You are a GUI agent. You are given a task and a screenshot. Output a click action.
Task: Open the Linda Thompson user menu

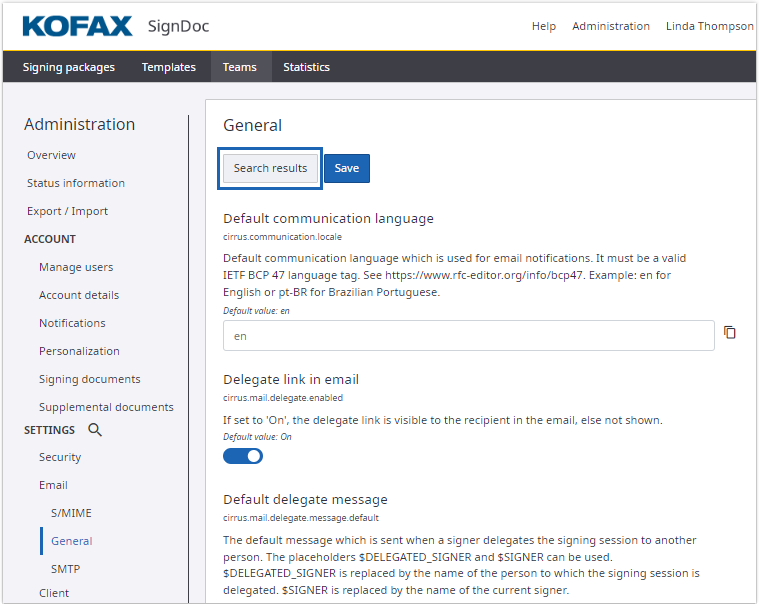tap(709, 26)
